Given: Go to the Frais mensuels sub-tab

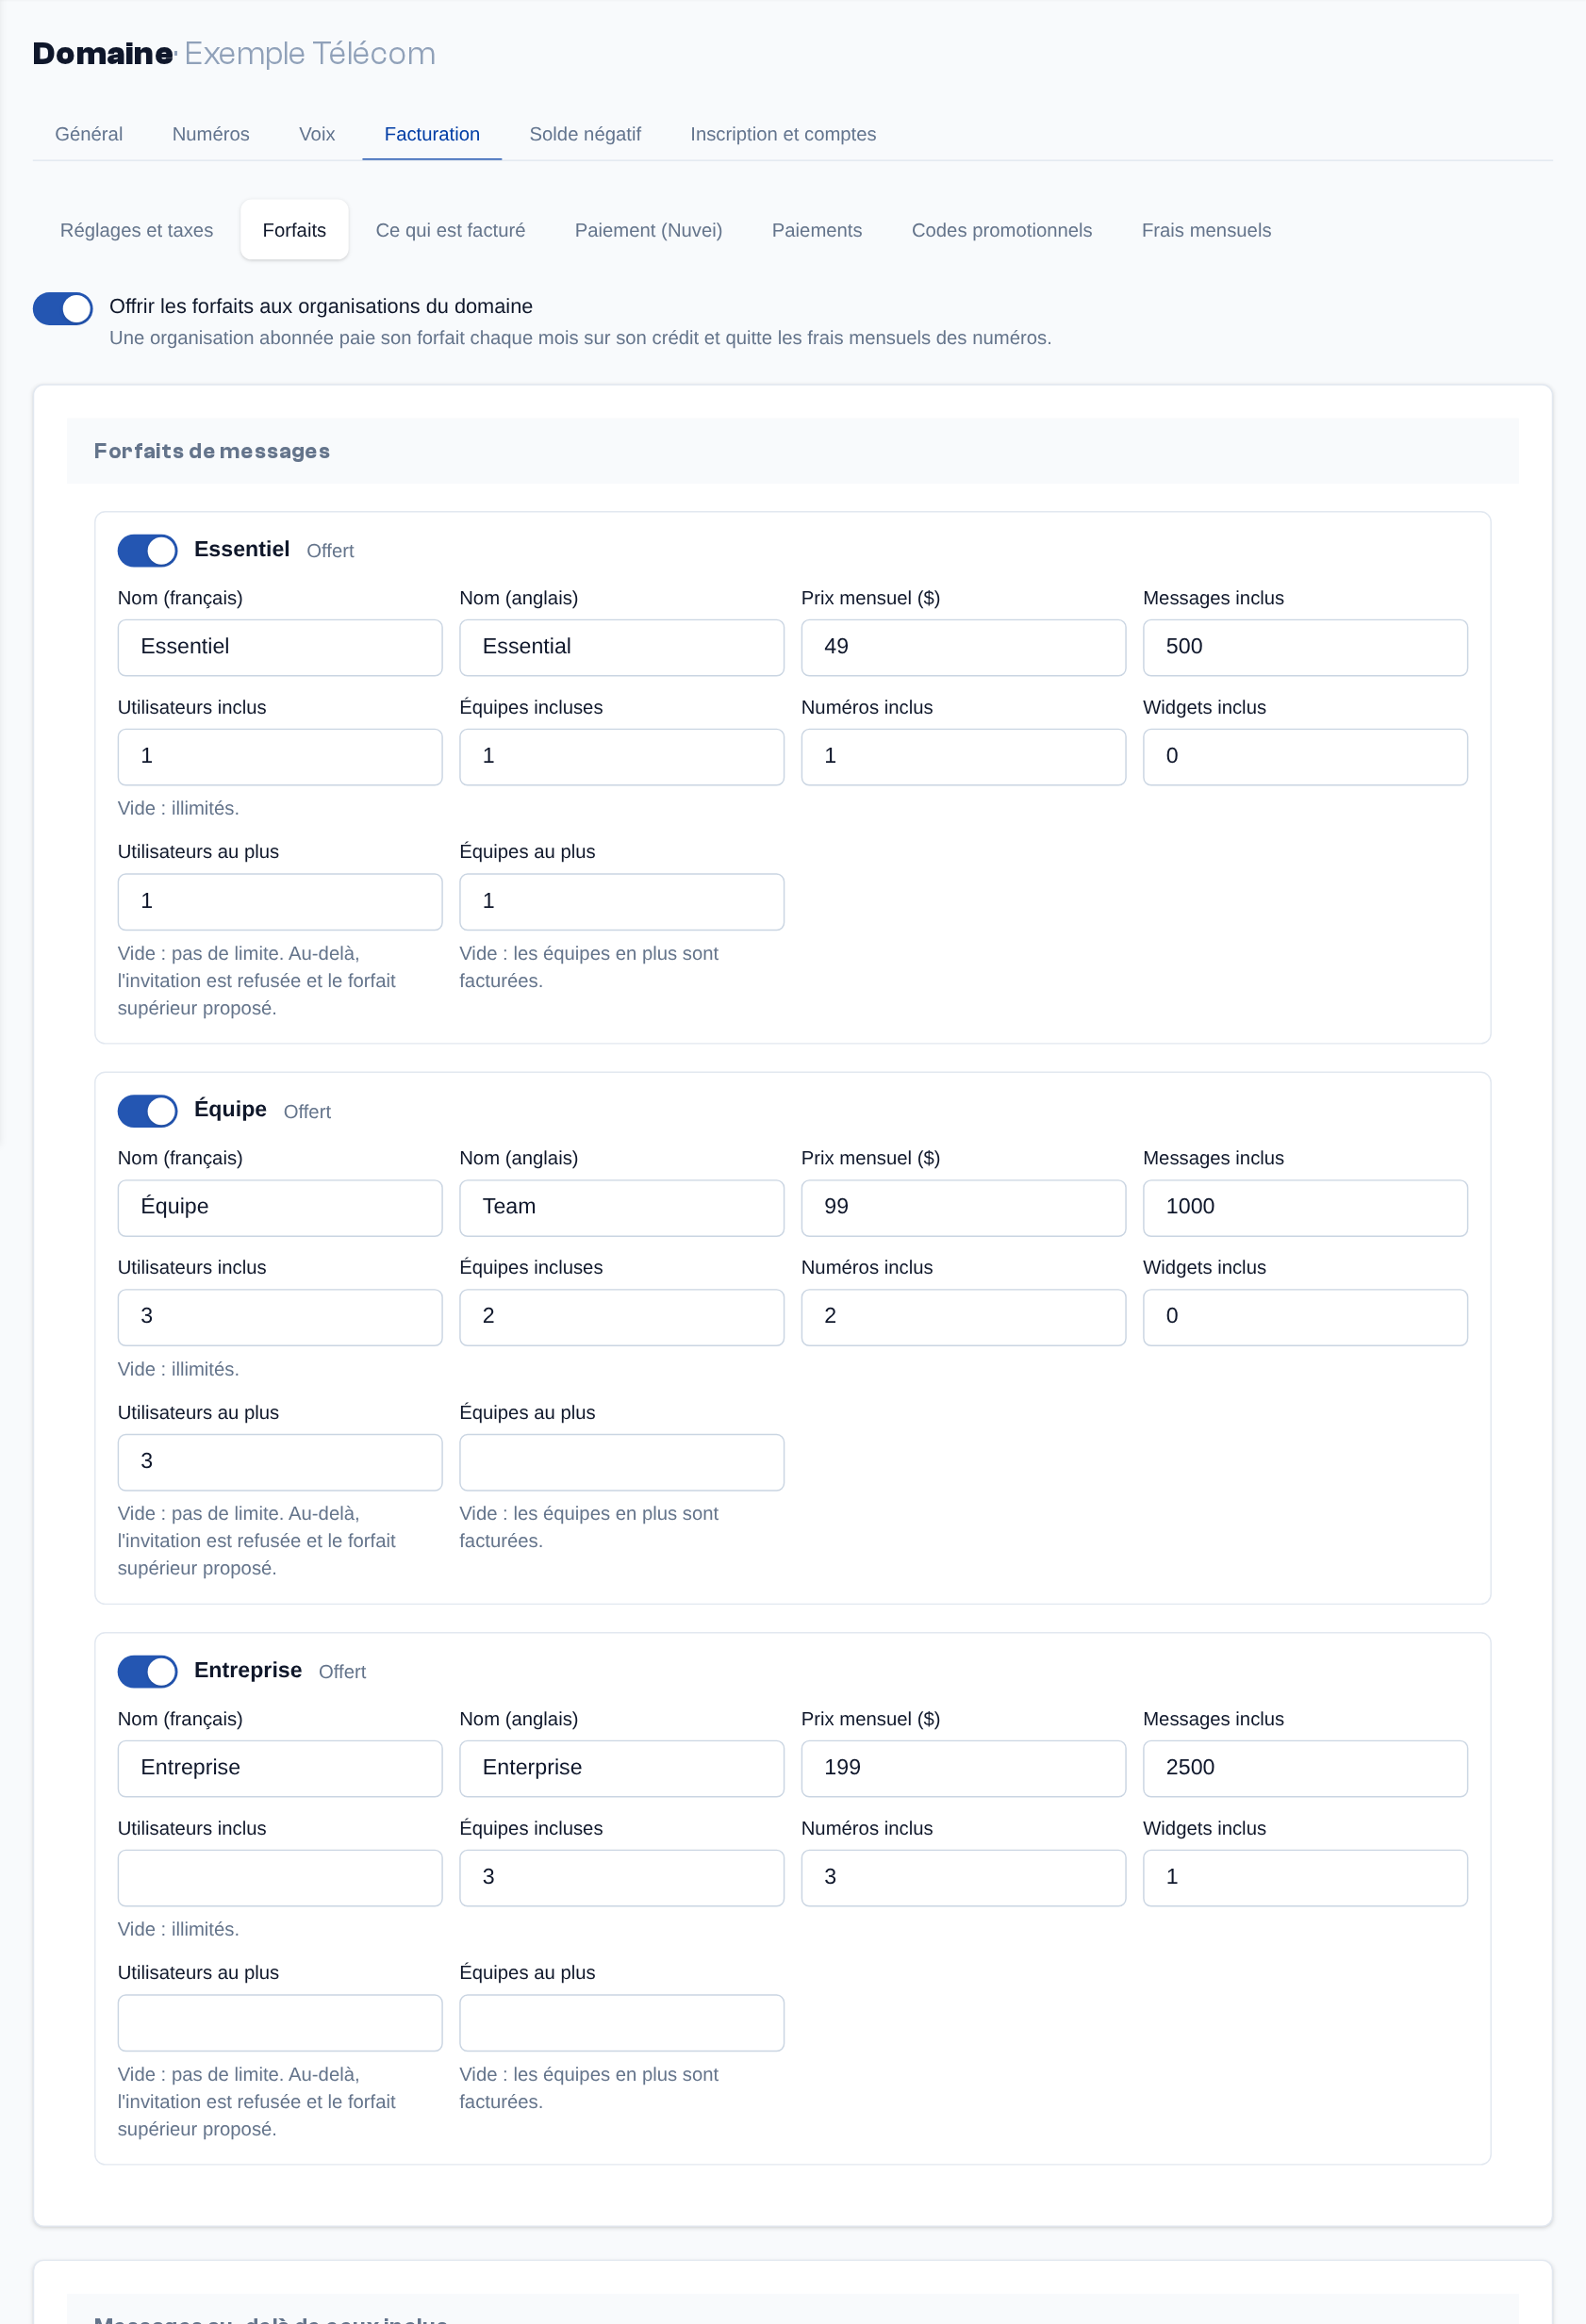Looking at the screenshot, I should point(1206,230).
